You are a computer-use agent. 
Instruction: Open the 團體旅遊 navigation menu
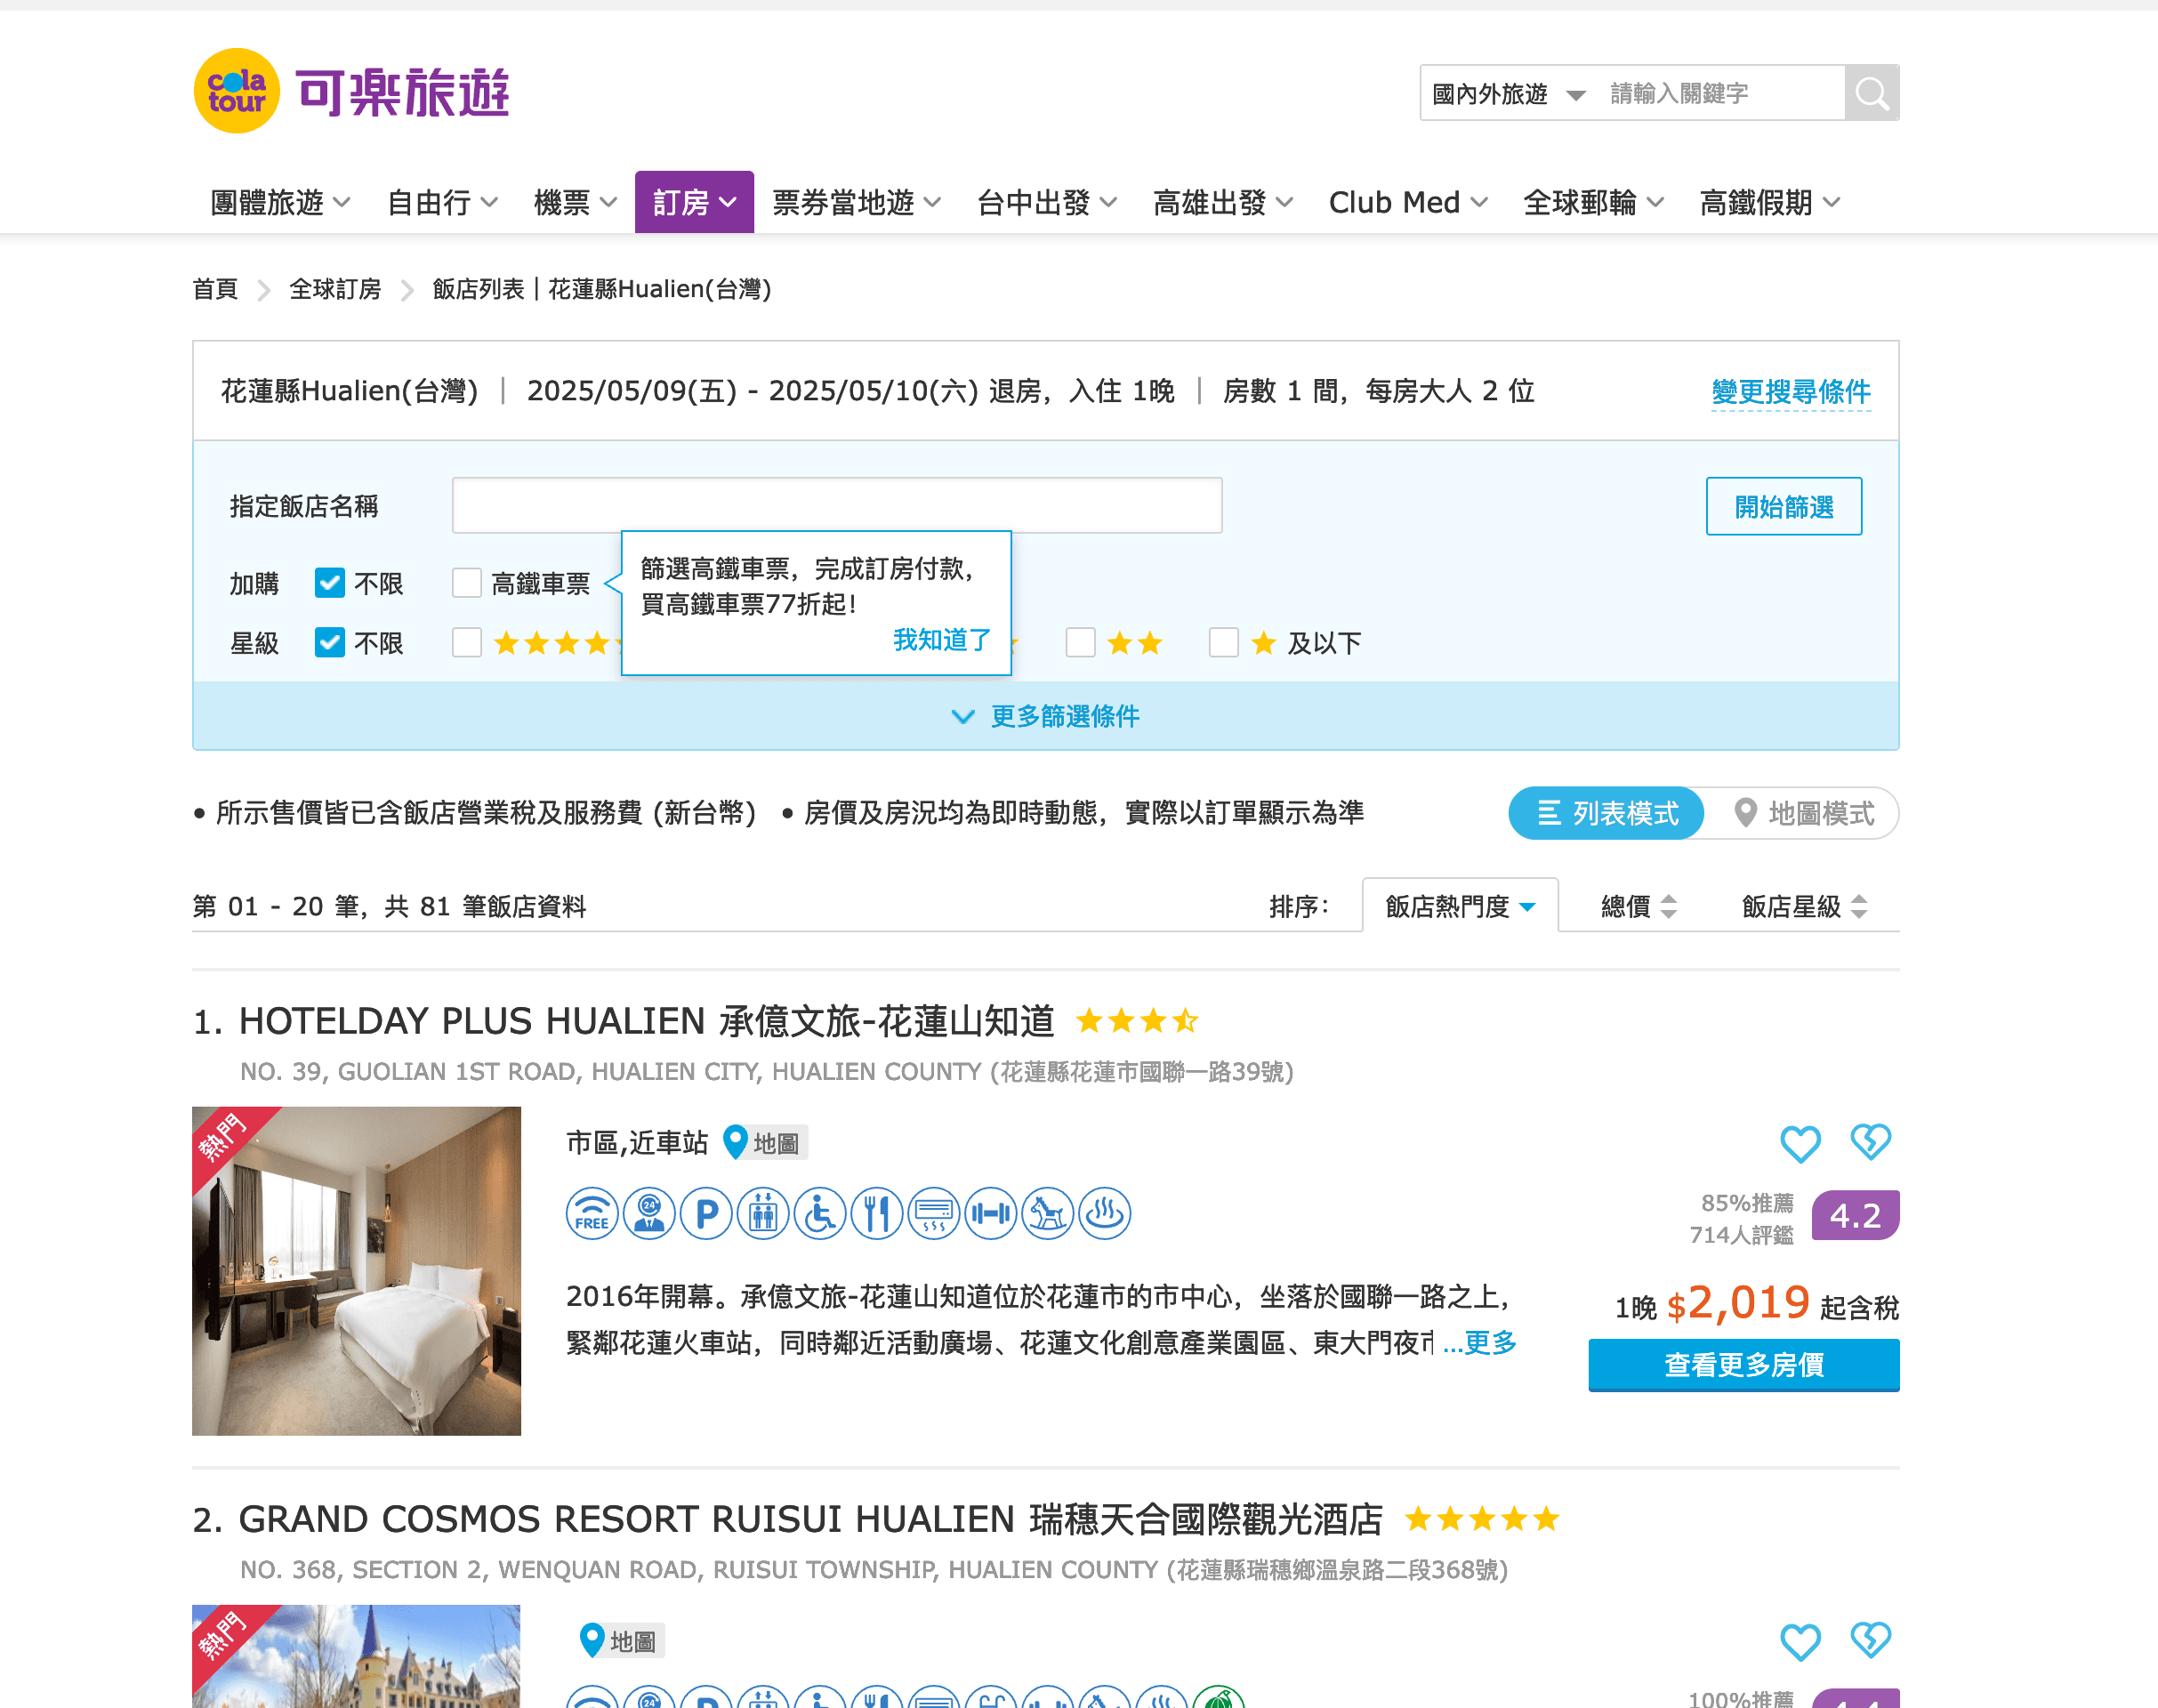coord(279,203)
